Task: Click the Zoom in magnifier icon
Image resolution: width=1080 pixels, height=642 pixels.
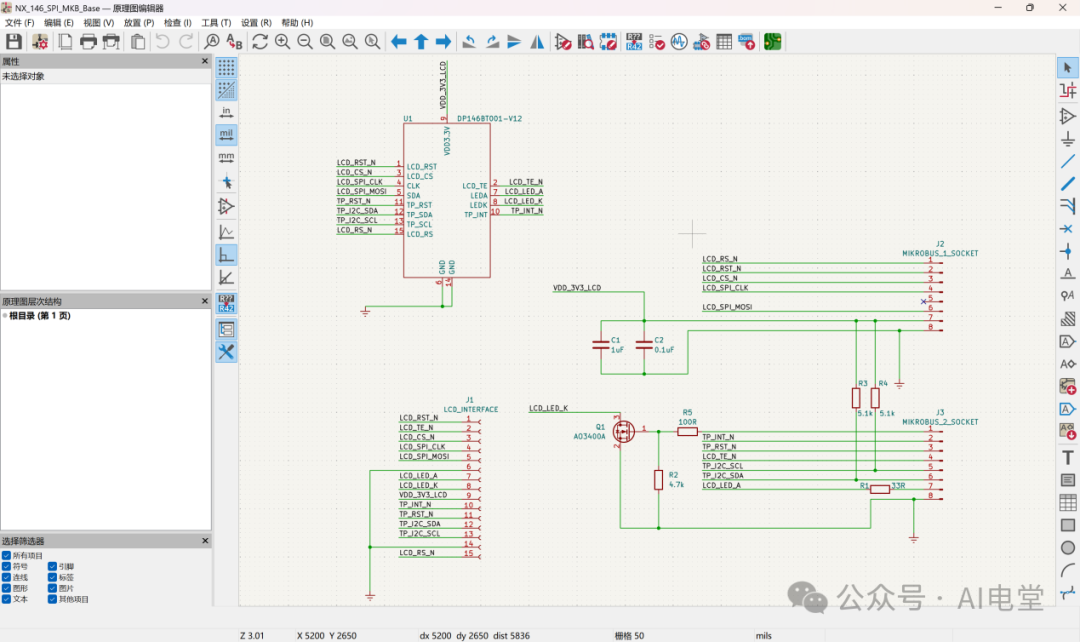Action: pos(282,42)
